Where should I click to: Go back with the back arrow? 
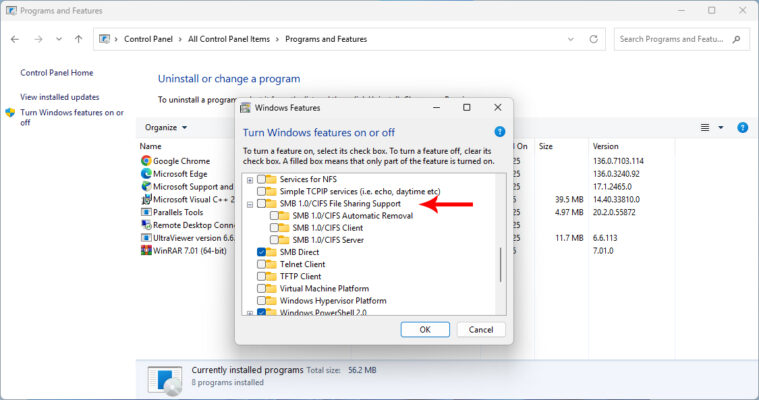click(15, 39)
